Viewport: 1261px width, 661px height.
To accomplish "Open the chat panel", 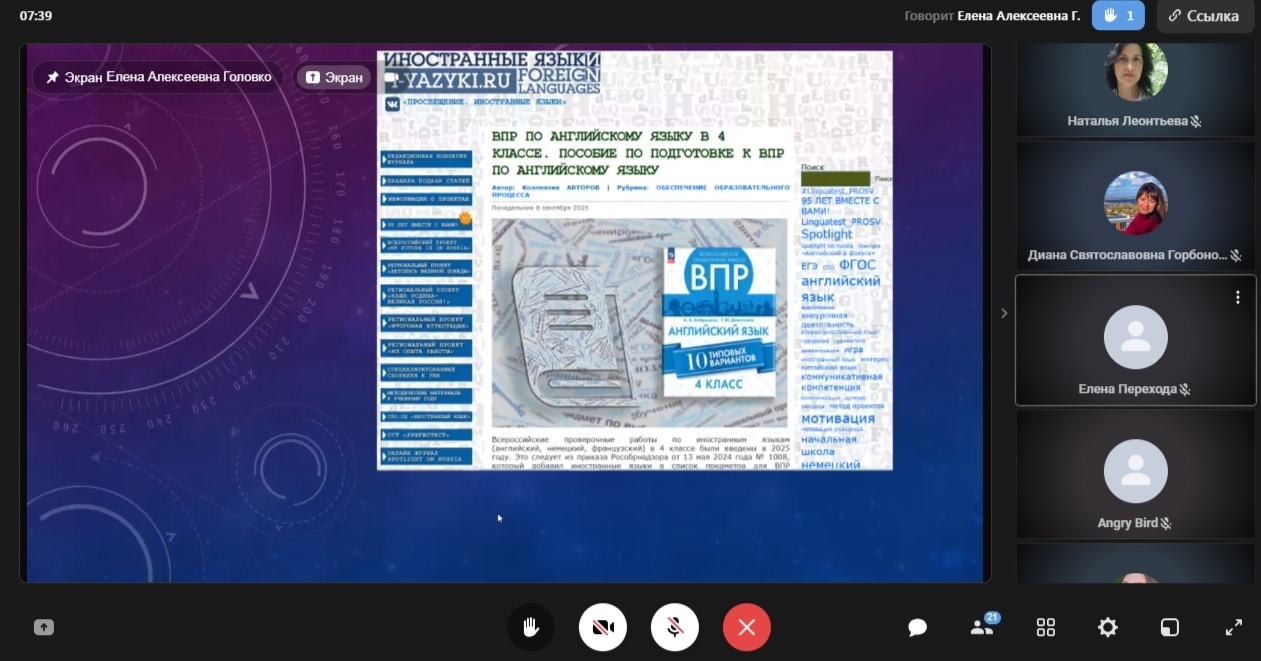I will 917,628.
